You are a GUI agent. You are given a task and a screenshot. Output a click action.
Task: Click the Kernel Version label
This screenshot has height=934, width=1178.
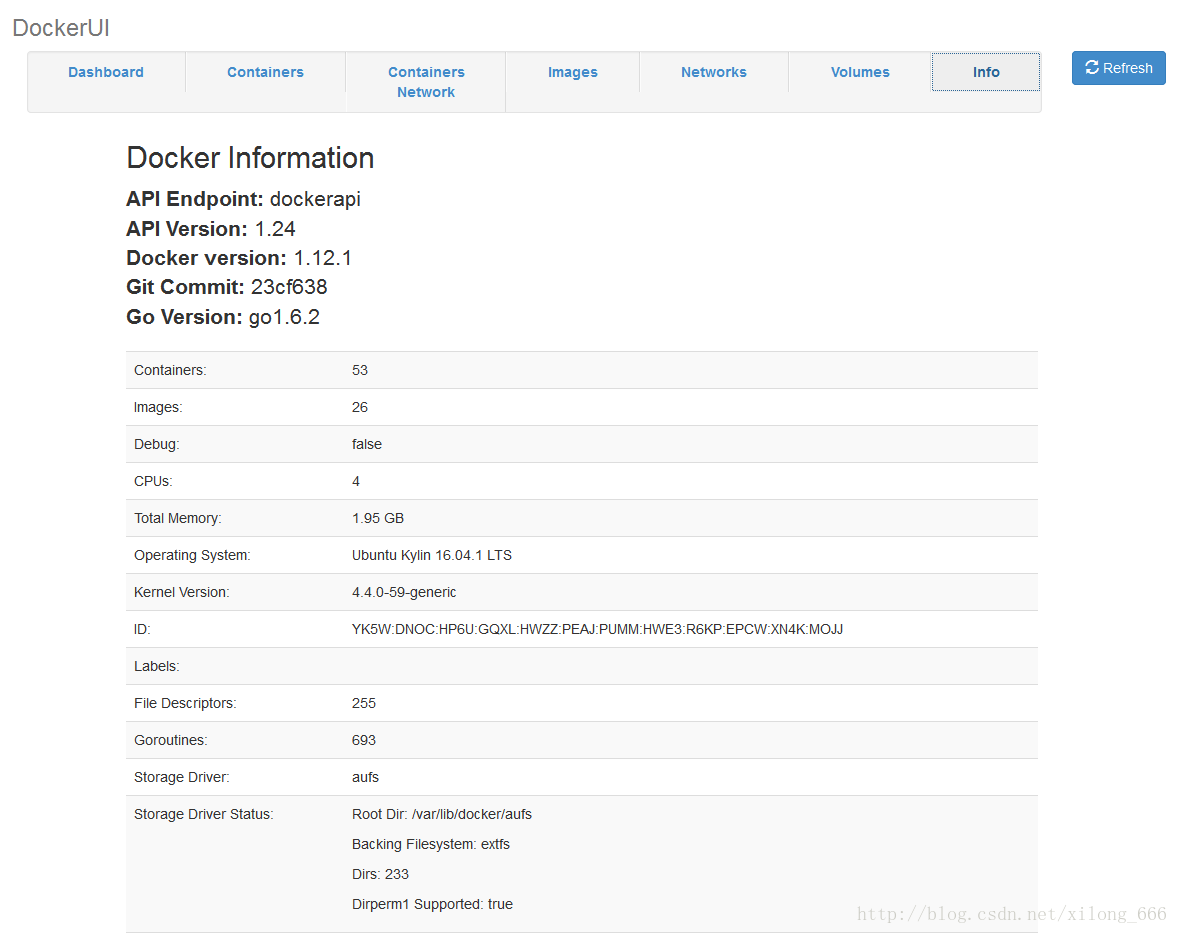tap(182, 592)
